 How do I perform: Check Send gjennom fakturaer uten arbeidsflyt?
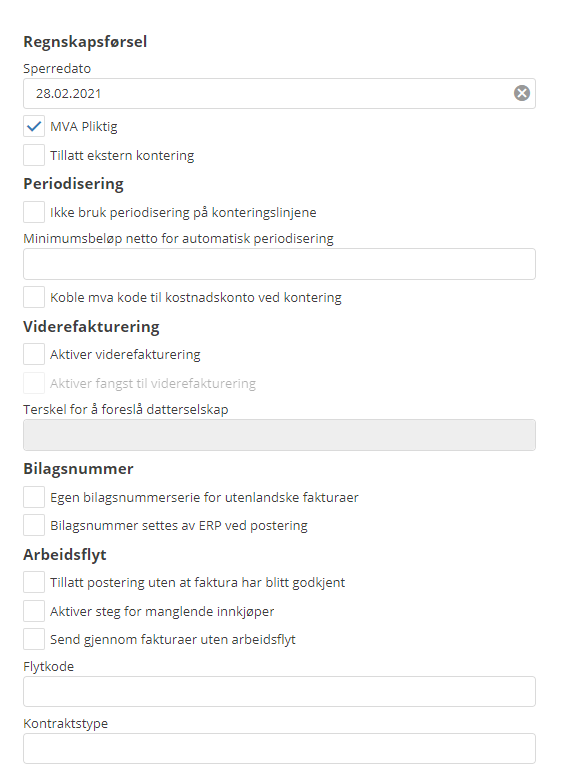(34, 639)
